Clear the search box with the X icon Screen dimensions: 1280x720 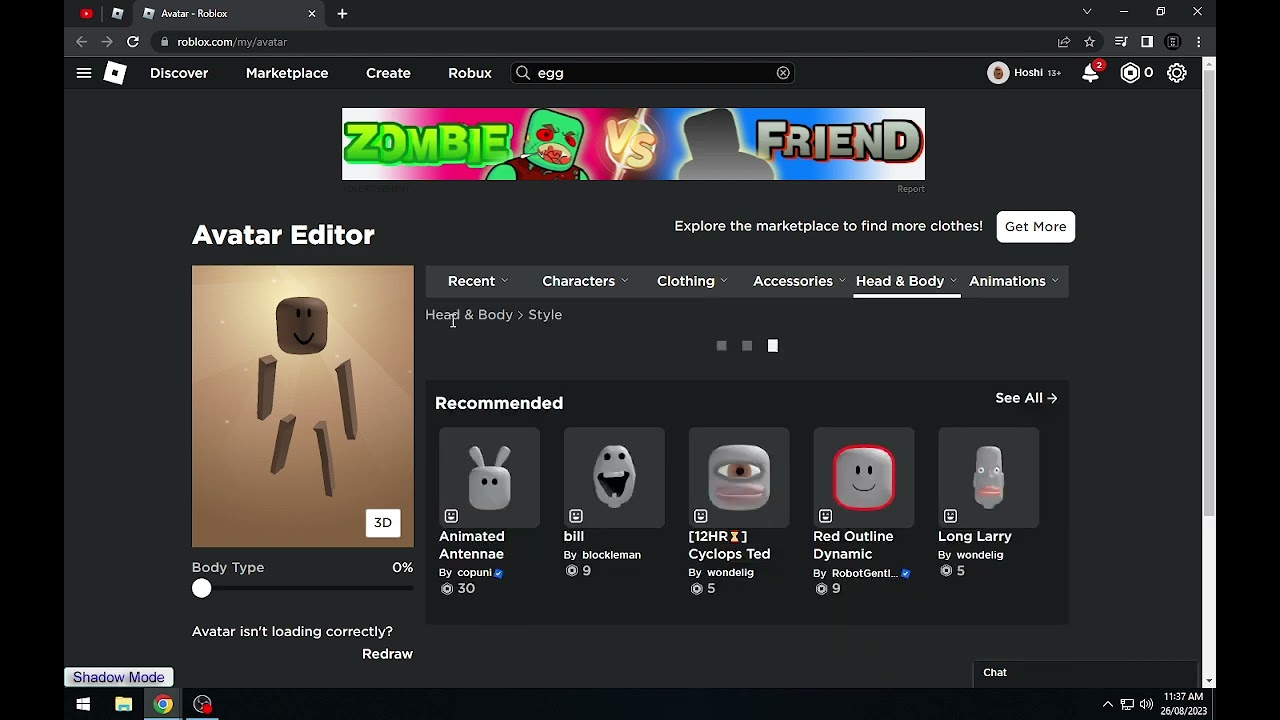783,73
